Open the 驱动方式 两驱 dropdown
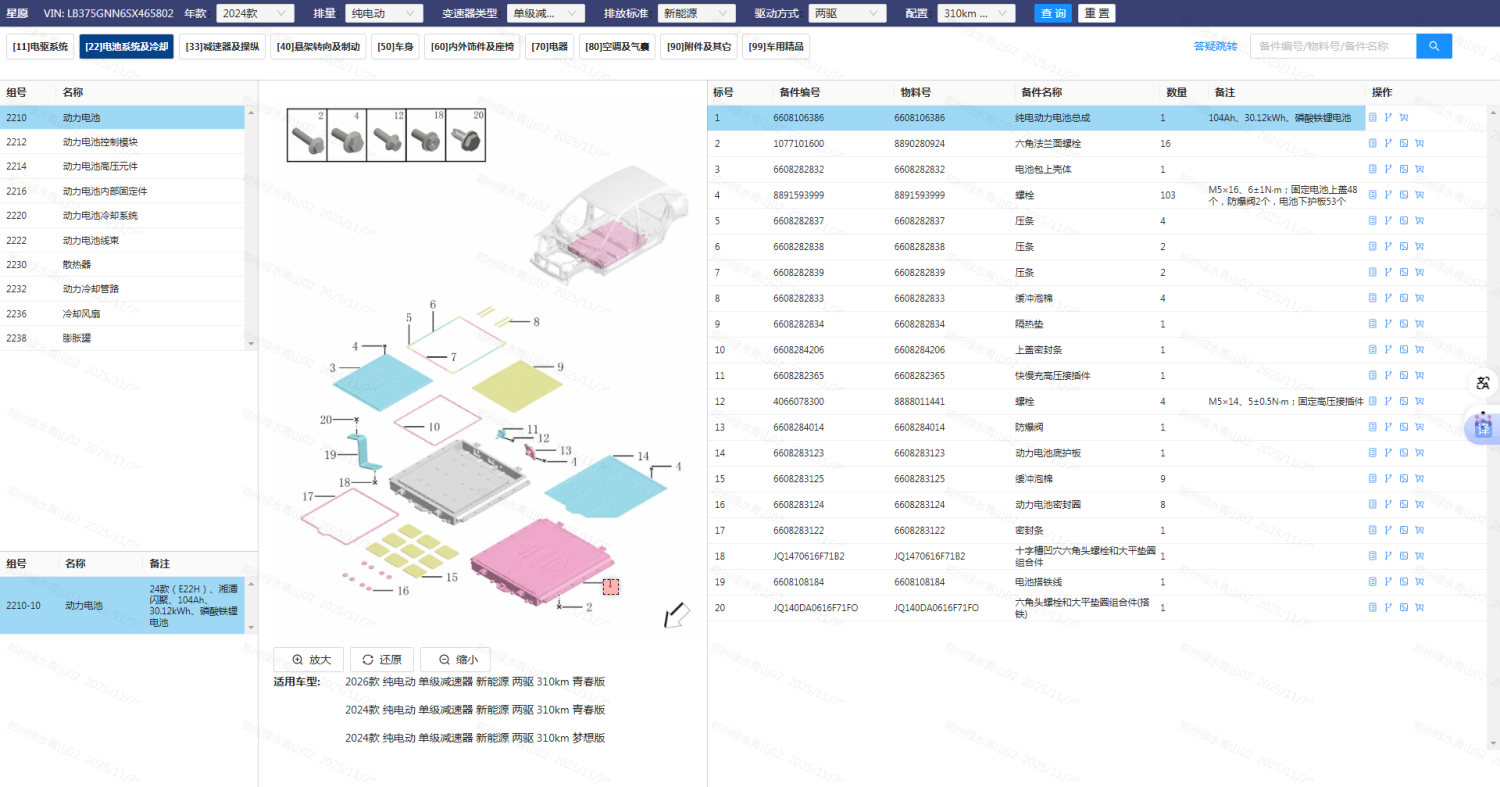 [x=847, y=13]
